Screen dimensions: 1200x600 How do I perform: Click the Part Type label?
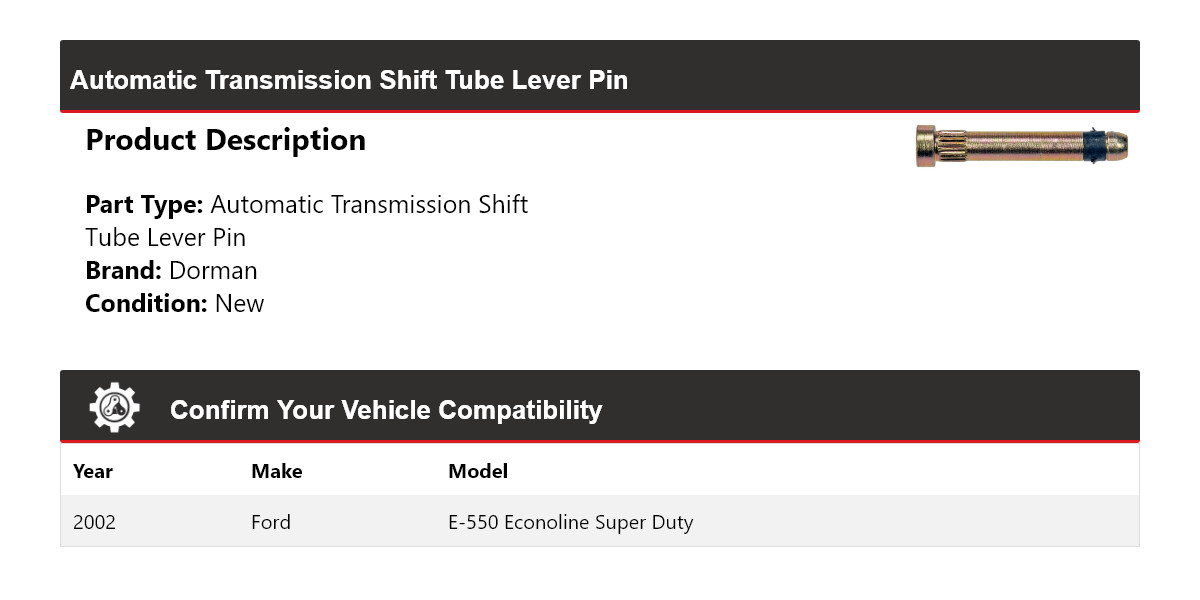tap(145, 205)
